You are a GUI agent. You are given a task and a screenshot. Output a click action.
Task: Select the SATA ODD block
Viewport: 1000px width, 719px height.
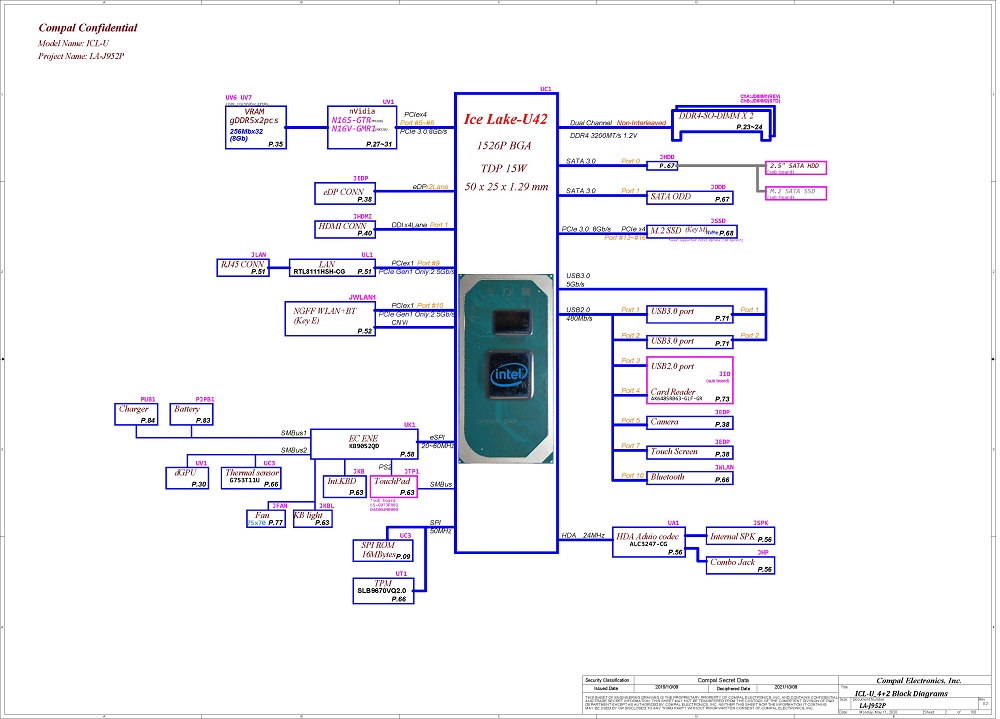click(689, 198)
